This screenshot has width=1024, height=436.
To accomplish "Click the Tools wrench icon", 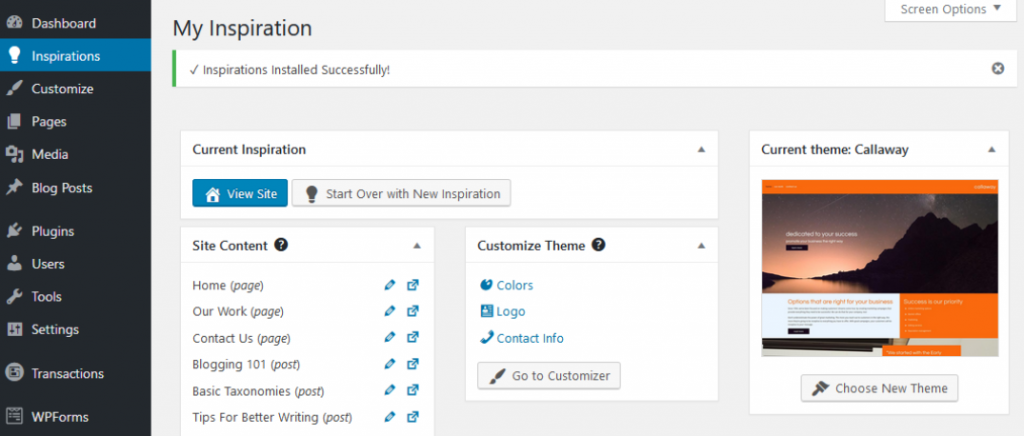I will pyautogui.click(x=14, y=296).
